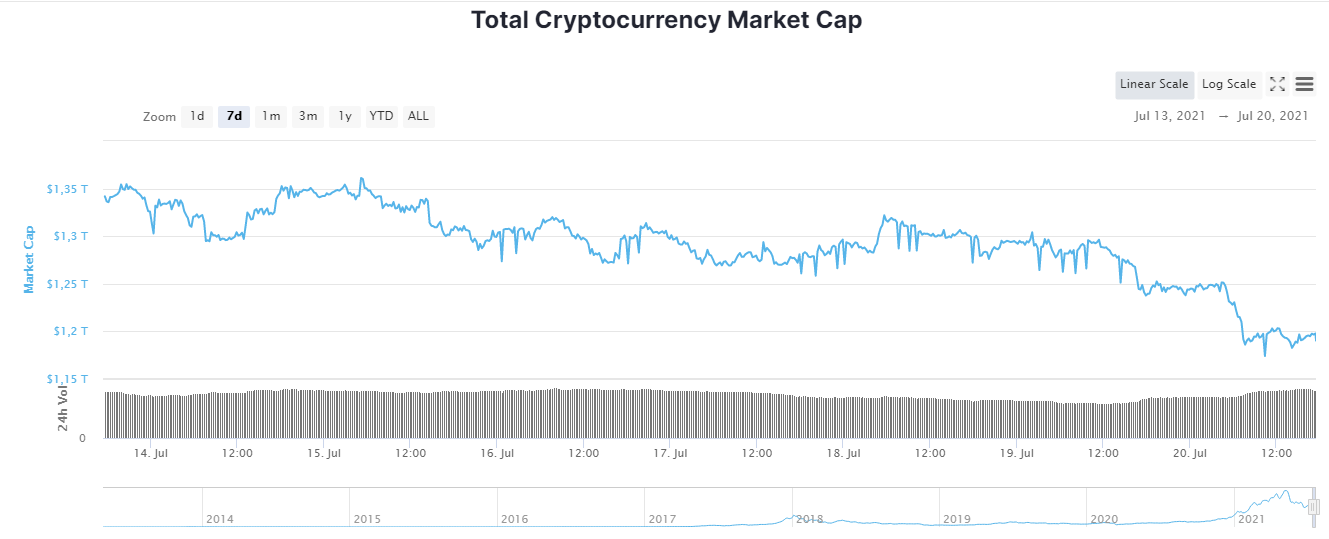Set zoom range to 1d
Screen dimensions: 1329x539
click(197, 116)
